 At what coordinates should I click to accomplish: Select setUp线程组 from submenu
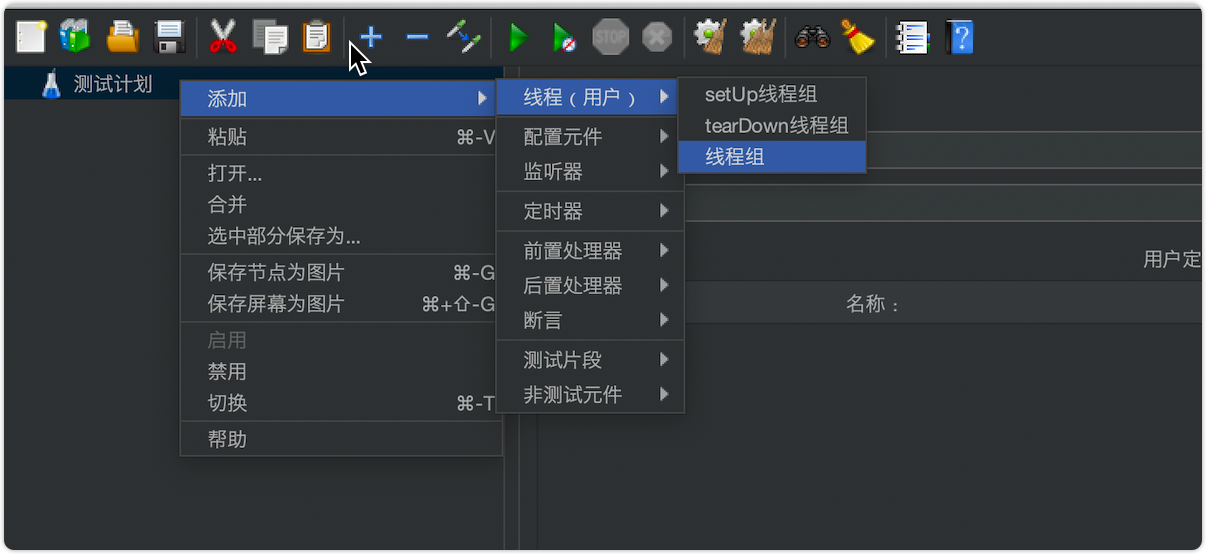pos(771,94)
